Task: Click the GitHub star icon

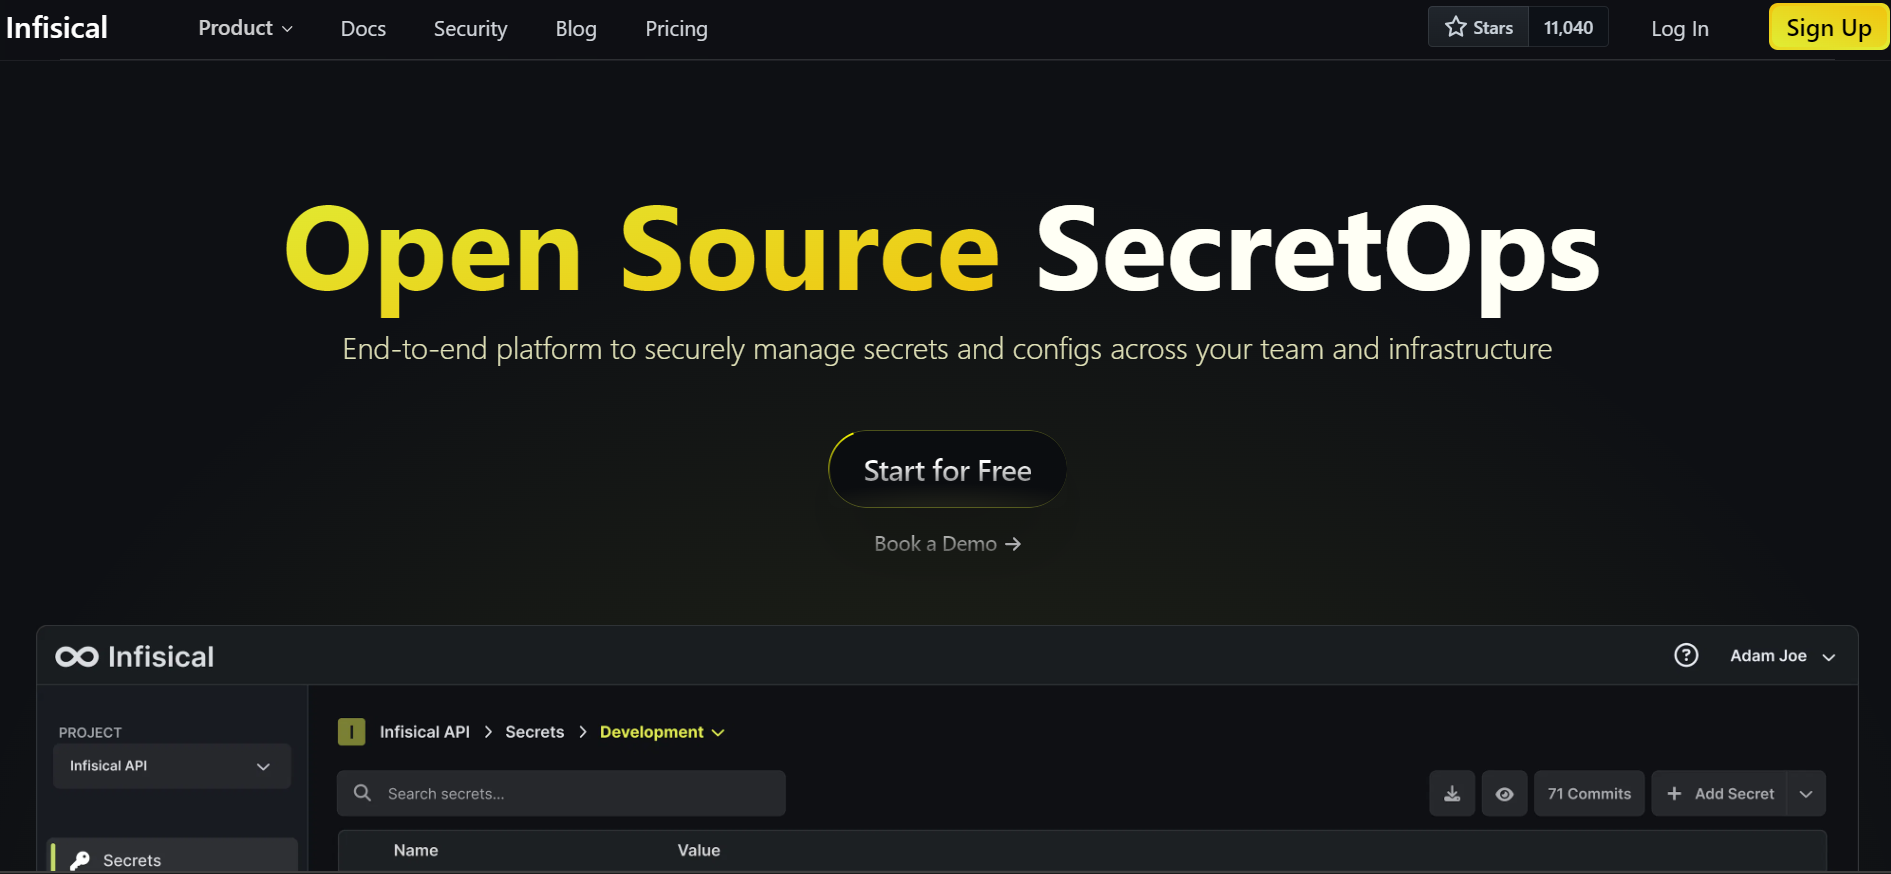Action: point(1456,27)
